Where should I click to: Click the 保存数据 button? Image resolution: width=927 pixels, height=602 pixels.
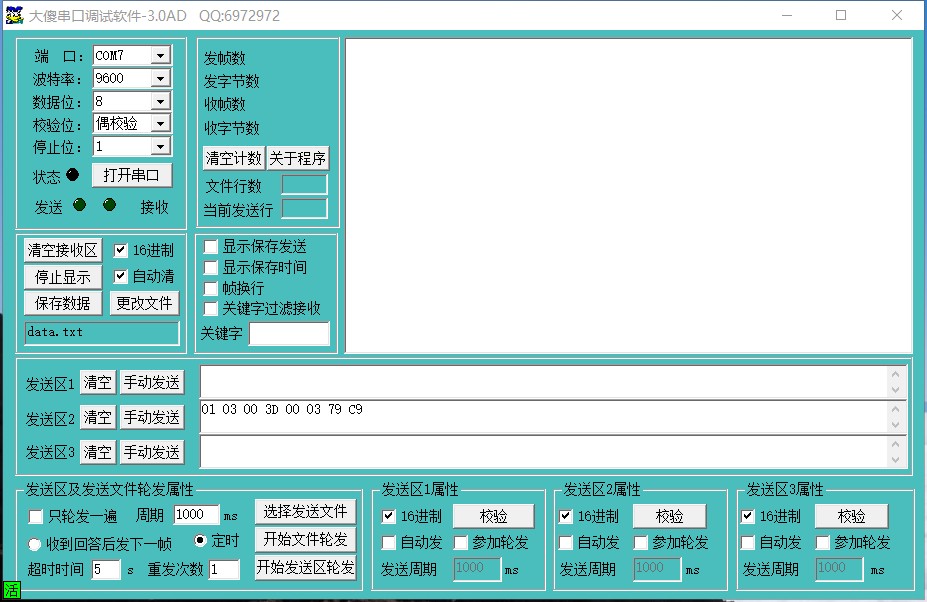[63, 303]
